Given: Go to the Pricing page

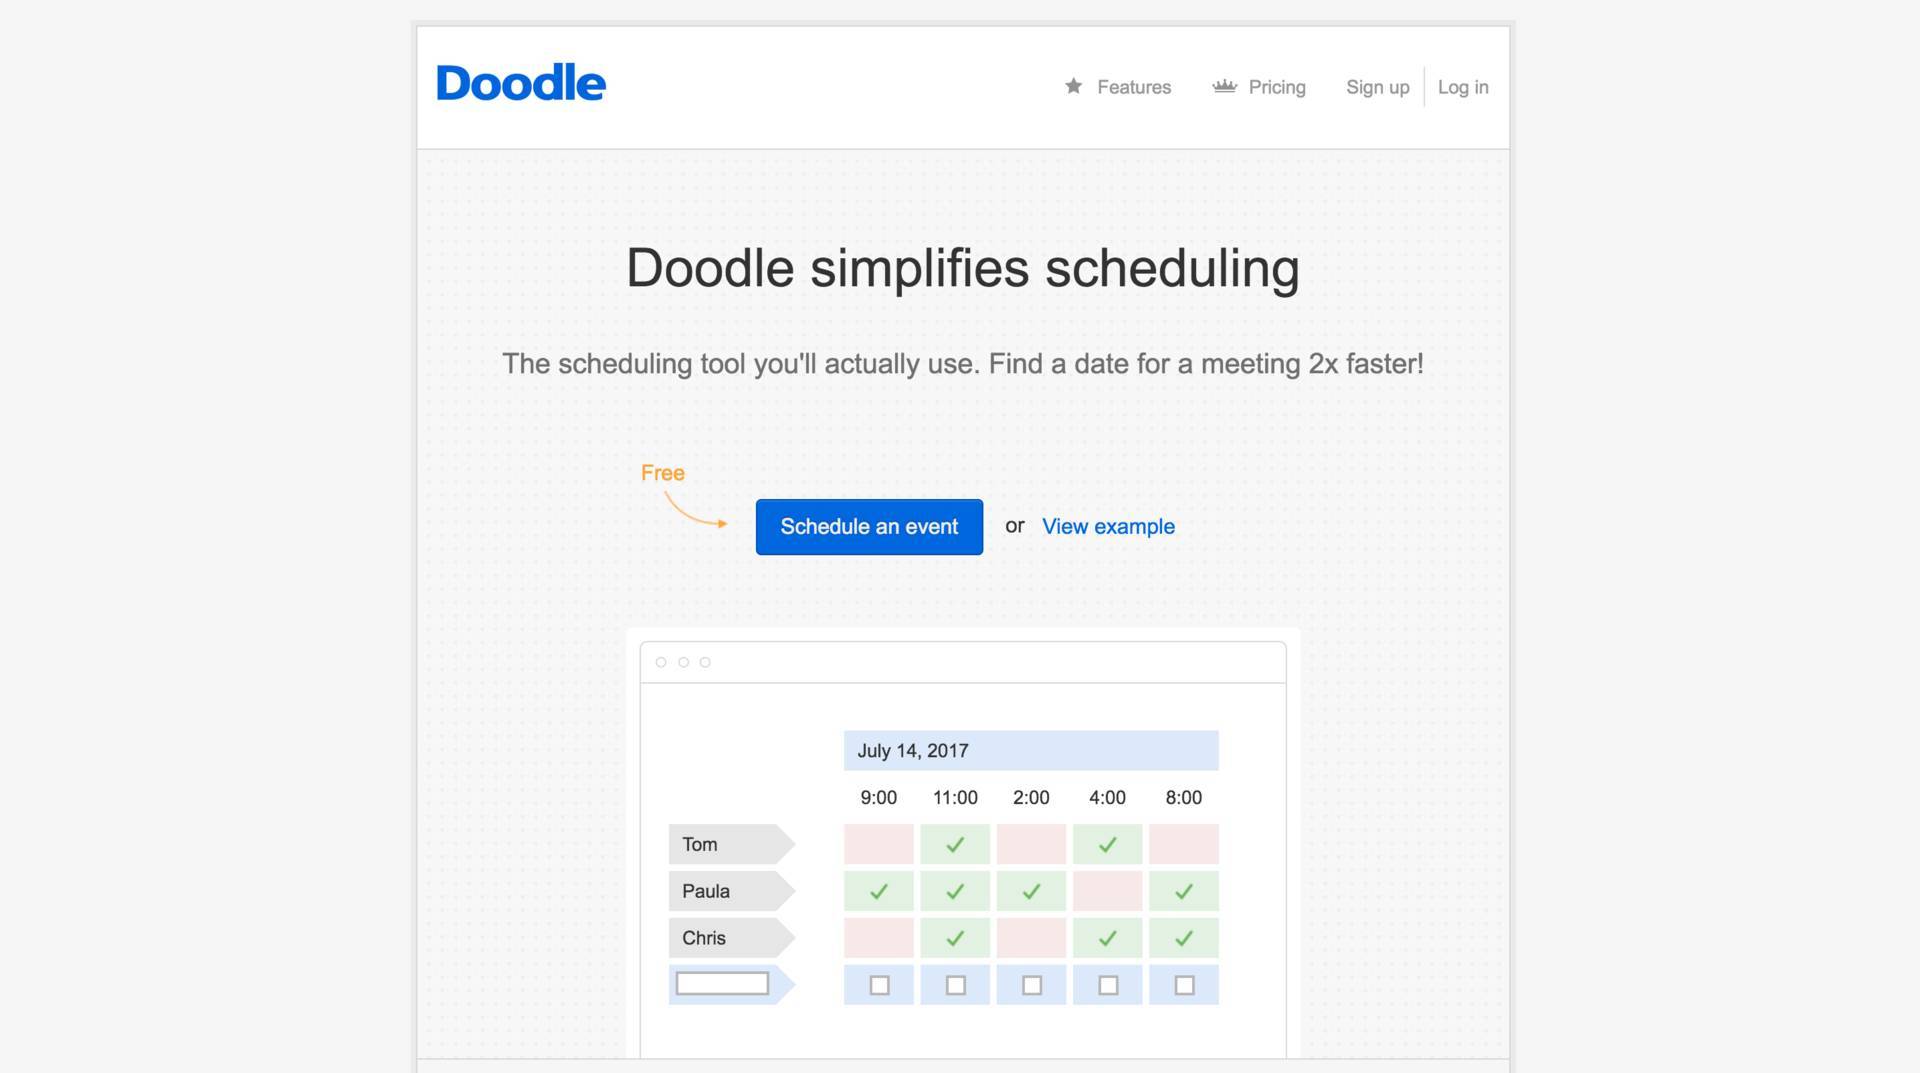Looking at the screenshot, I should tap(1276, 87).
